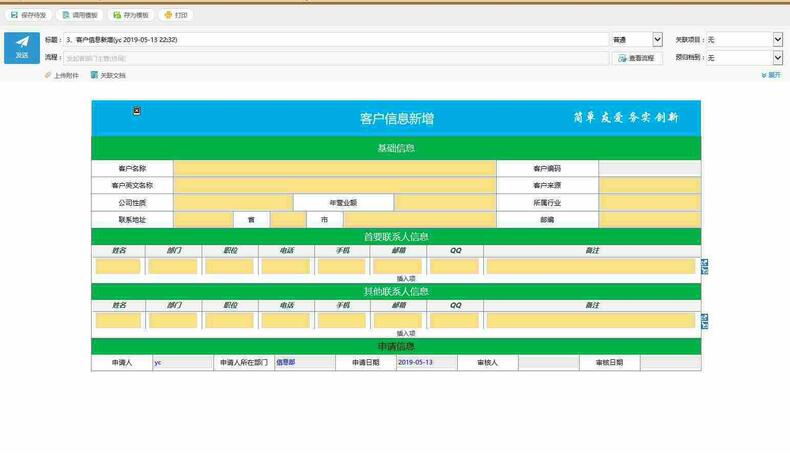The image size is (790, 453).
Task: Click the detailed address field after 市
Action: [x=420, y=220]
